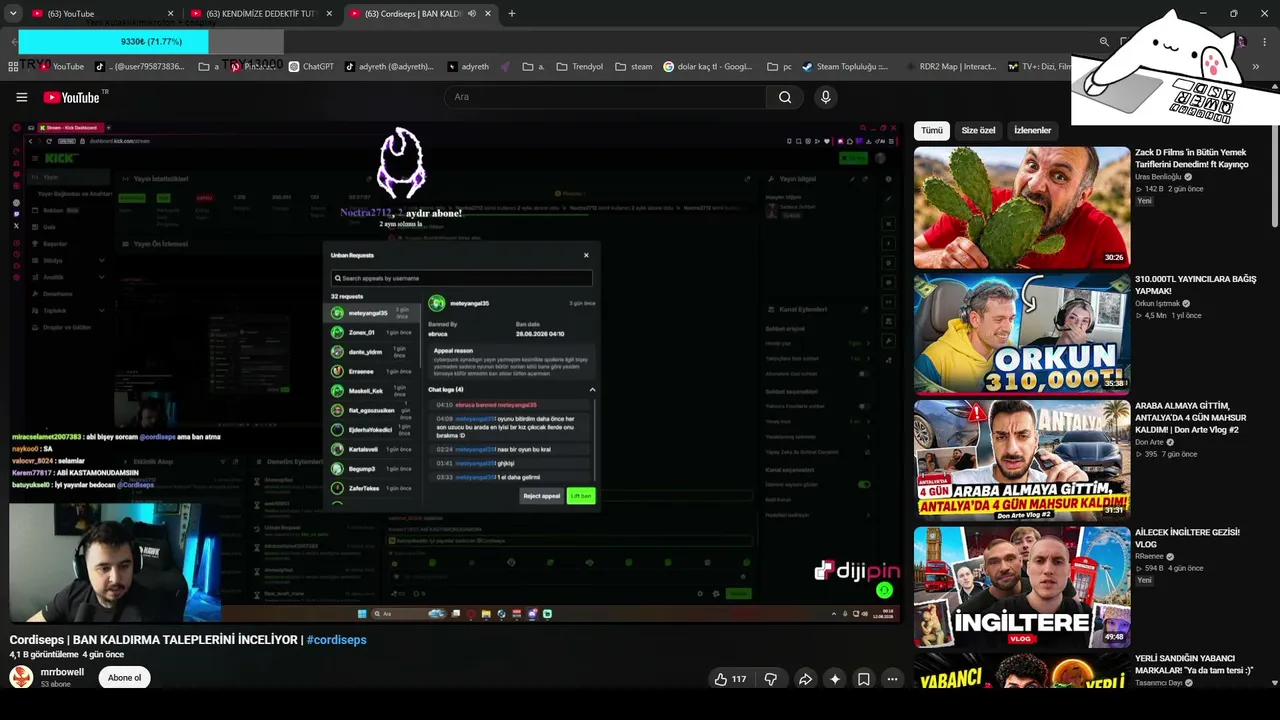Open Chrome tab search dropdown arrow
This screenshot has height=720, width=1280.
pyautogui.click(x=13, y=13)
